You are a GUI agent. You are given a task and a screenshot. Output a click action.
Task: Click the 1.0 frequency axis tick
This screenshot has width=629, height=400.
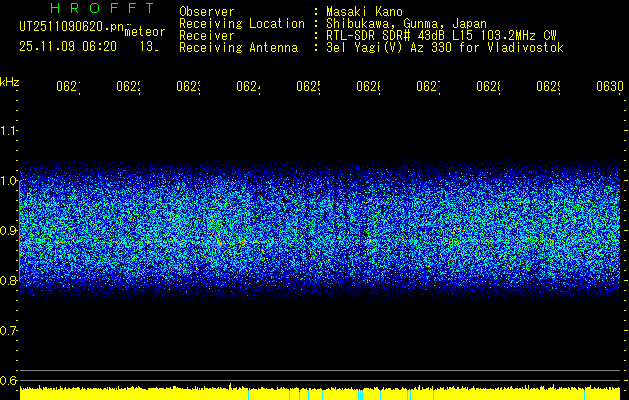[9, 181]
